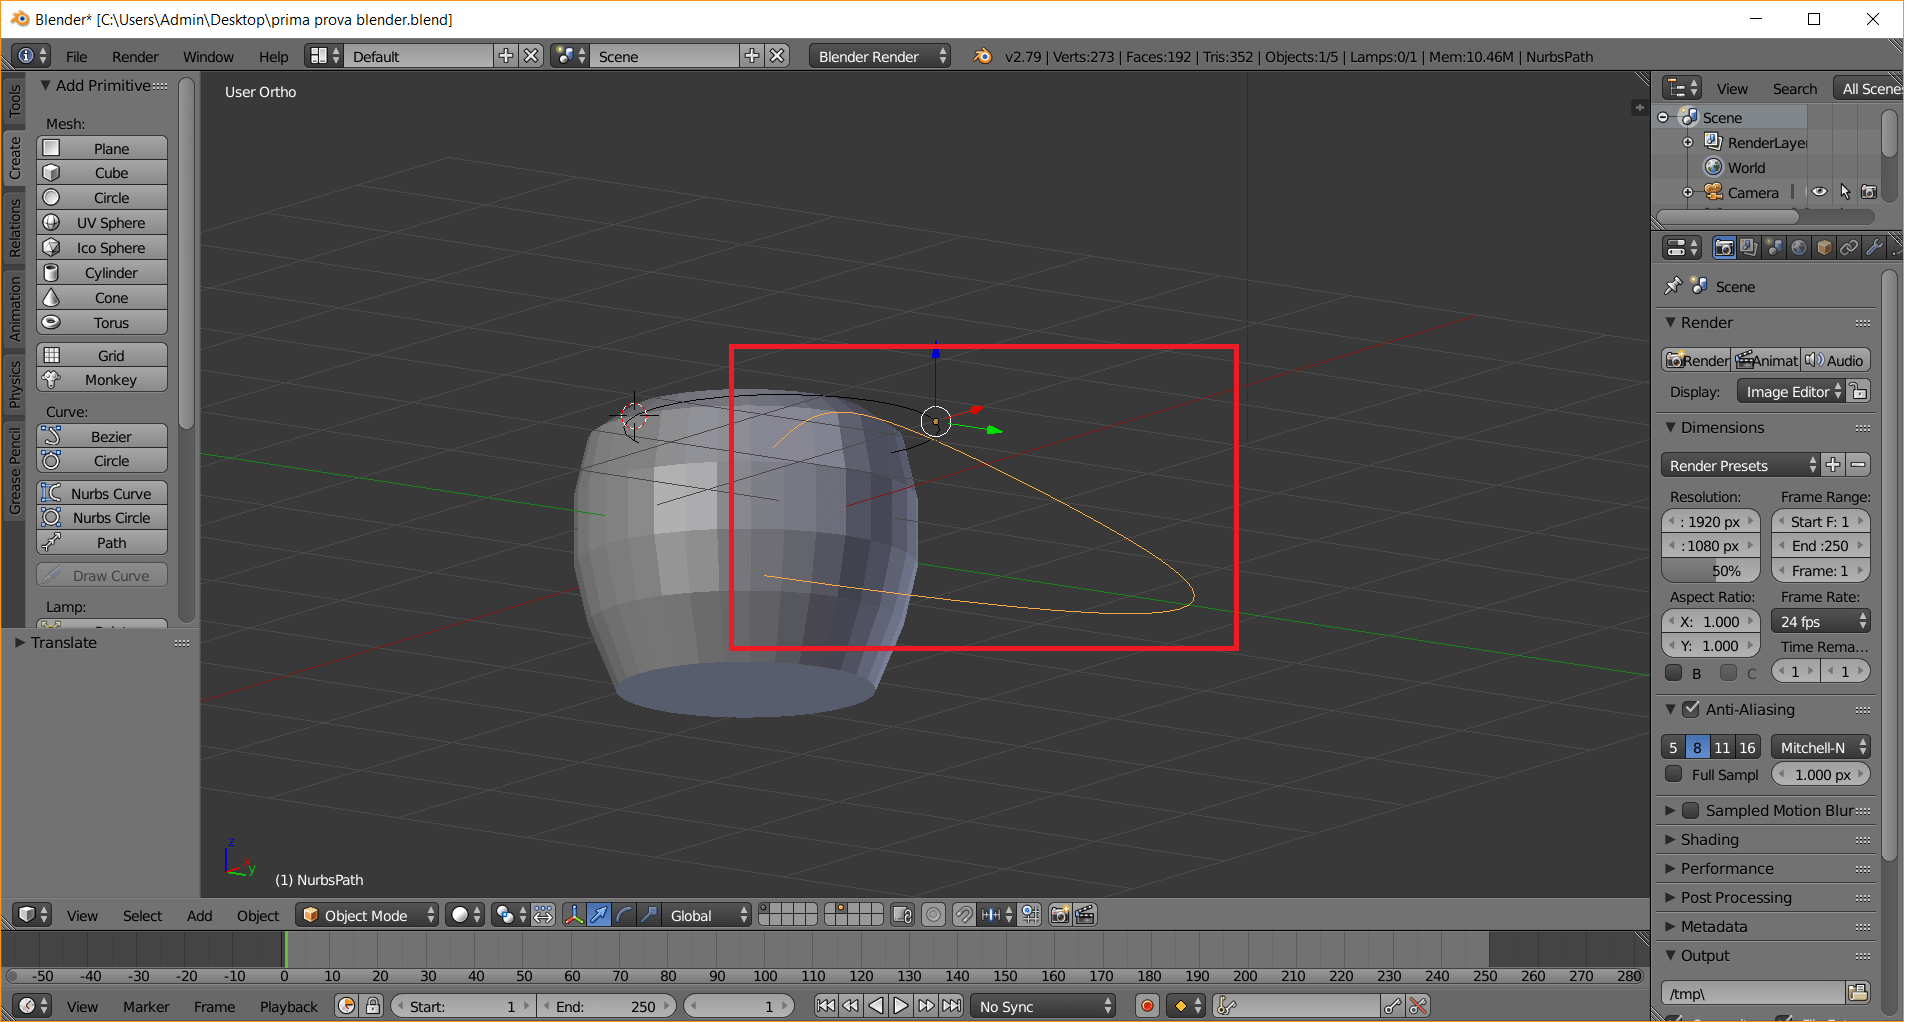
Task: Expand the Camera tree item in outliner
Action: [x=1688, y=192]
